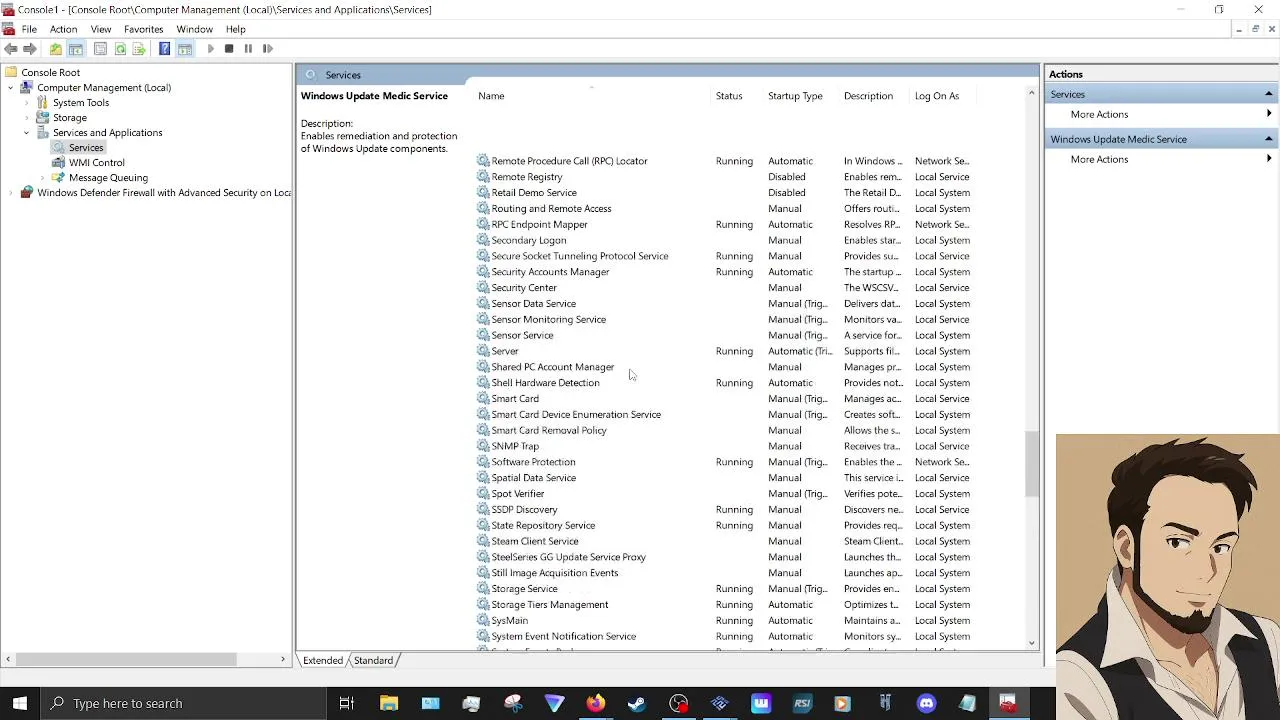Select the Security Center service row
The height and width of the screenshot is (720, 1280).
(x=724, y=287)
